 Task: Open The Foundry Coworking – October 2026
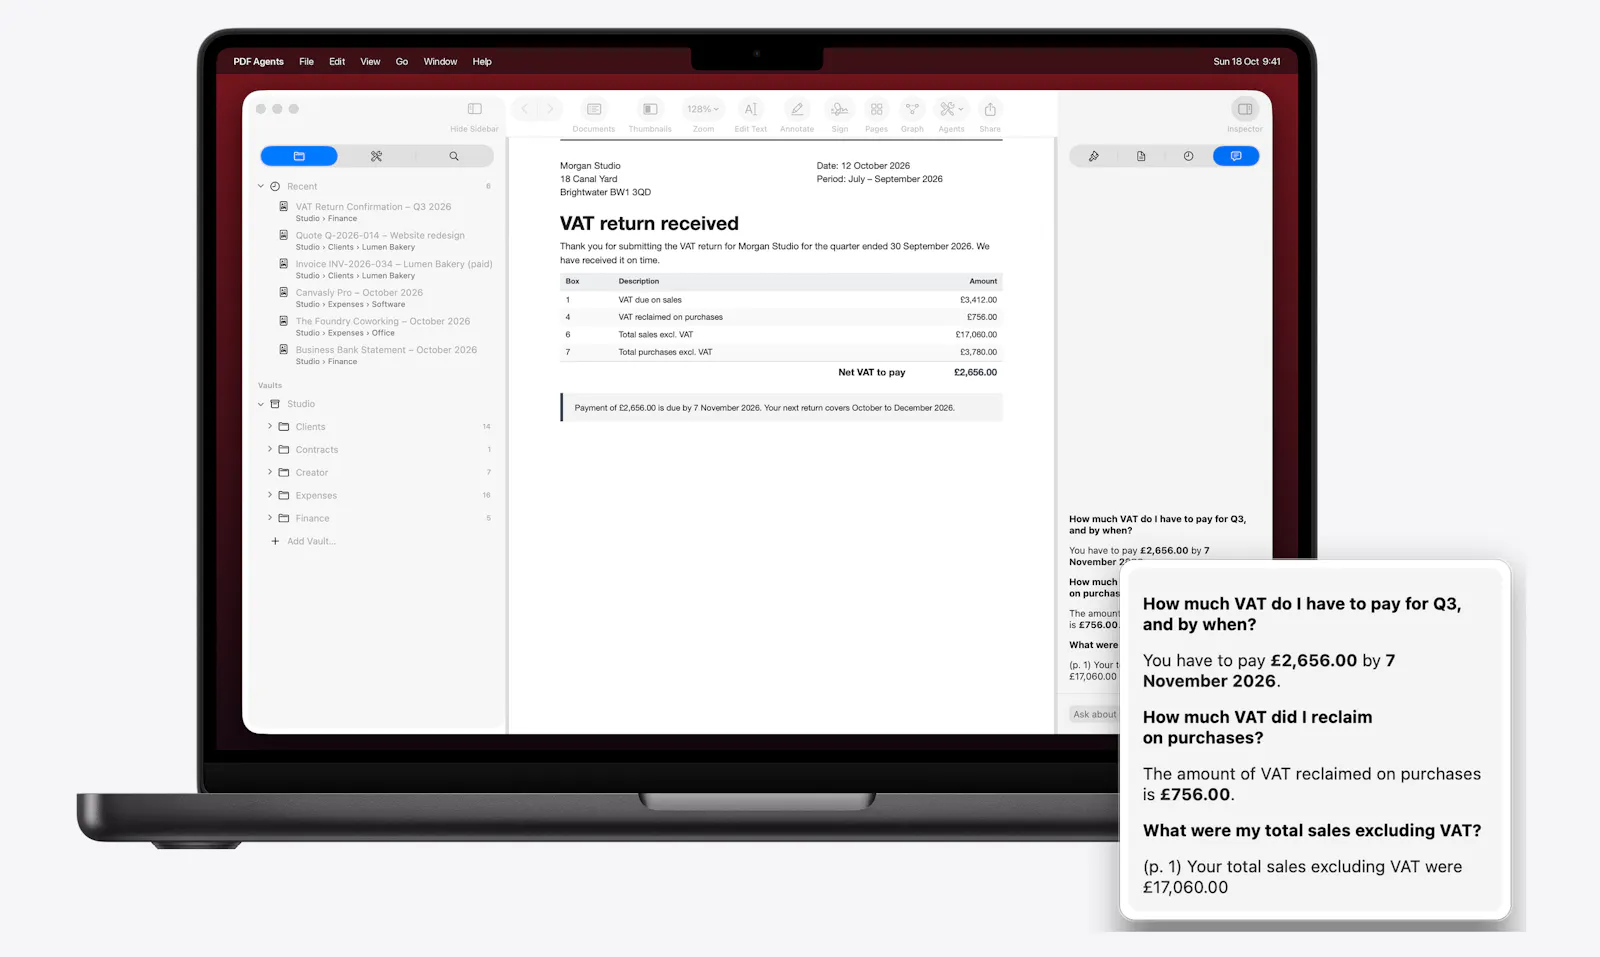(382, 321)
